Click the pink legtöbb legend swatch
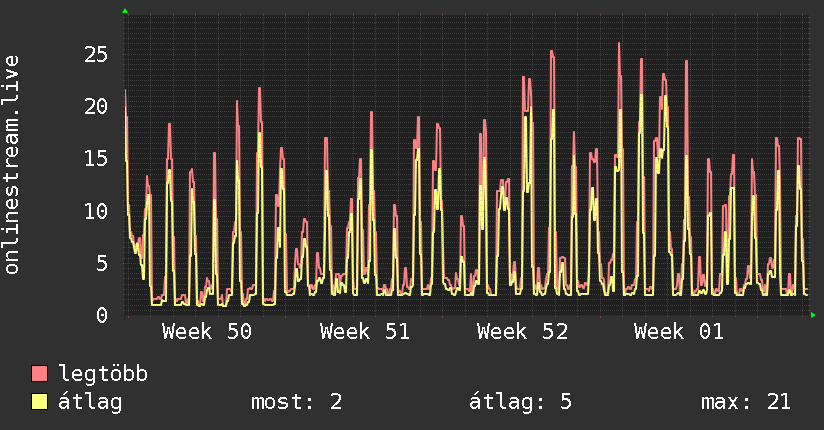The image size is (824, 430). point(39,373)
